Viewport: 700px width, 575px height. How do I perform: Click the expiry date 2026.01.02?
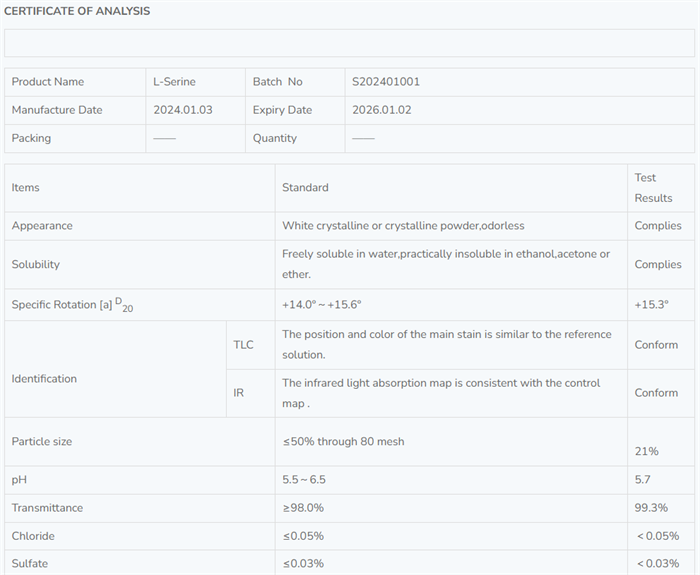(382, 110)
